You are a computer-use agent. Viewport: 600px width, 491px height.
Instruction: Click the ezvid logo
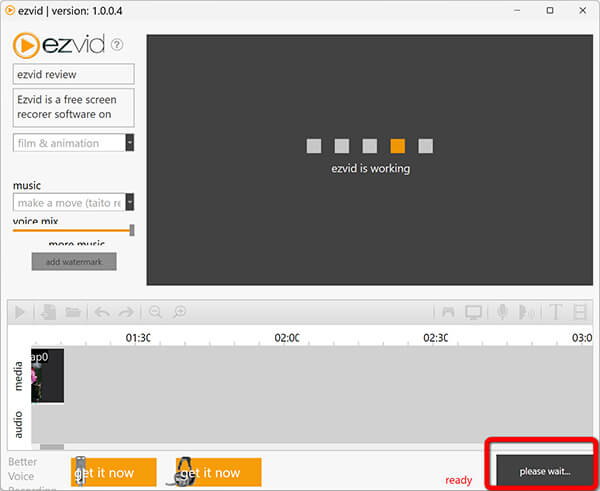[59, 45]
